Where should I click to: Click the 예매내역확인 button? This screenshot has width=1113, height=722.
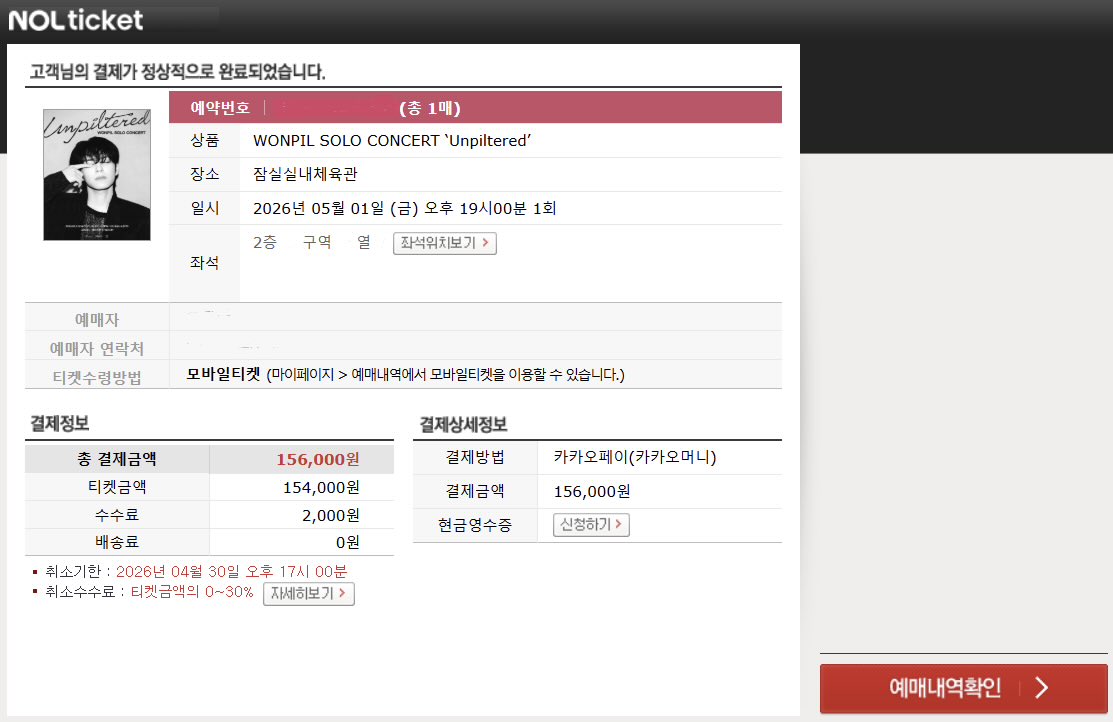coord(963,688)
